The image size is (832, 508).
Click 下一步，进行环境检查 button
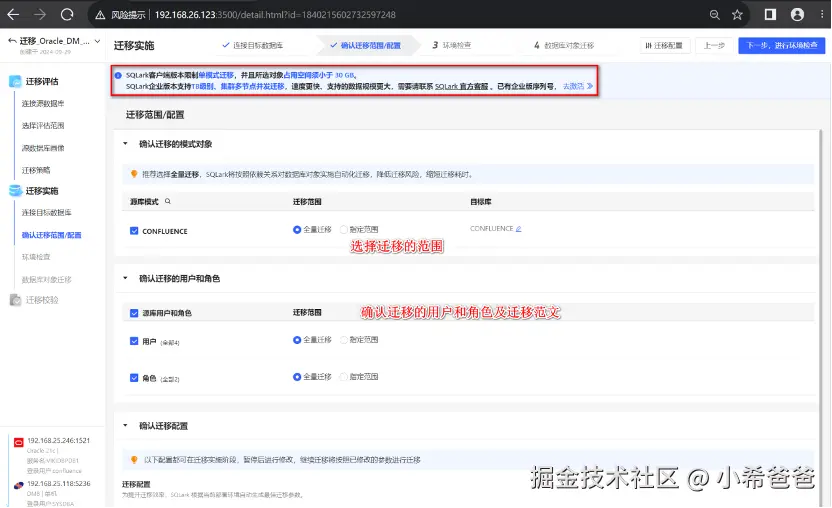click(x=782, y=46)
